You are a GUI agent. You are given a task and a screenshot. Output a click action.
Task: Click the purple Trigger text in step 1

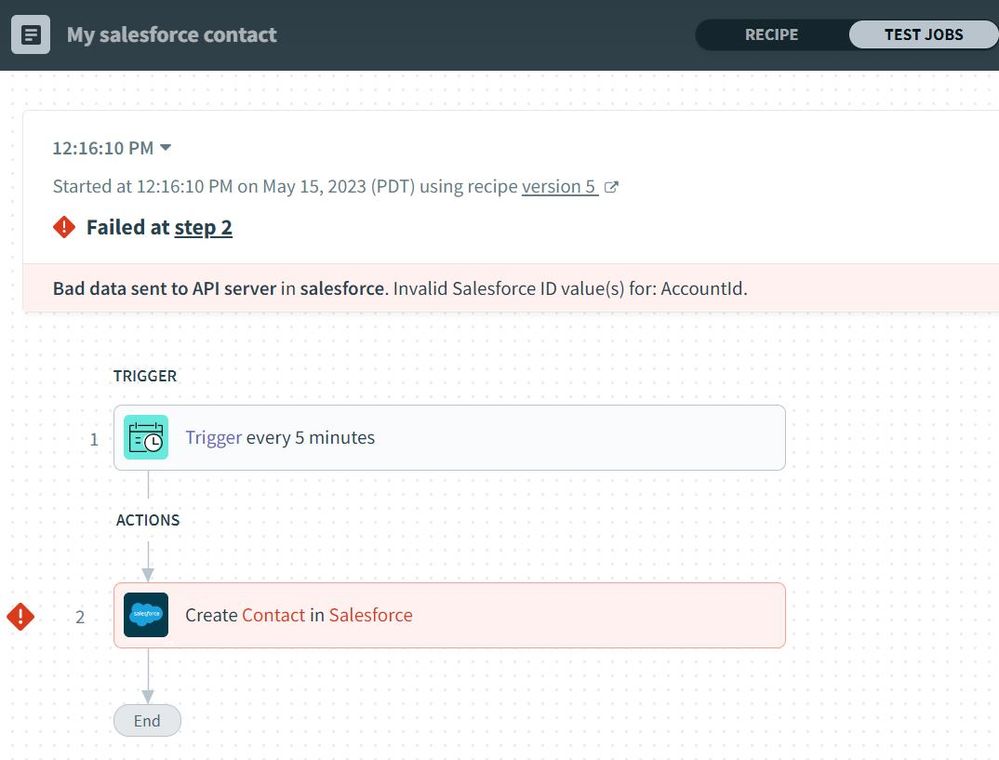tap(213, 438)
